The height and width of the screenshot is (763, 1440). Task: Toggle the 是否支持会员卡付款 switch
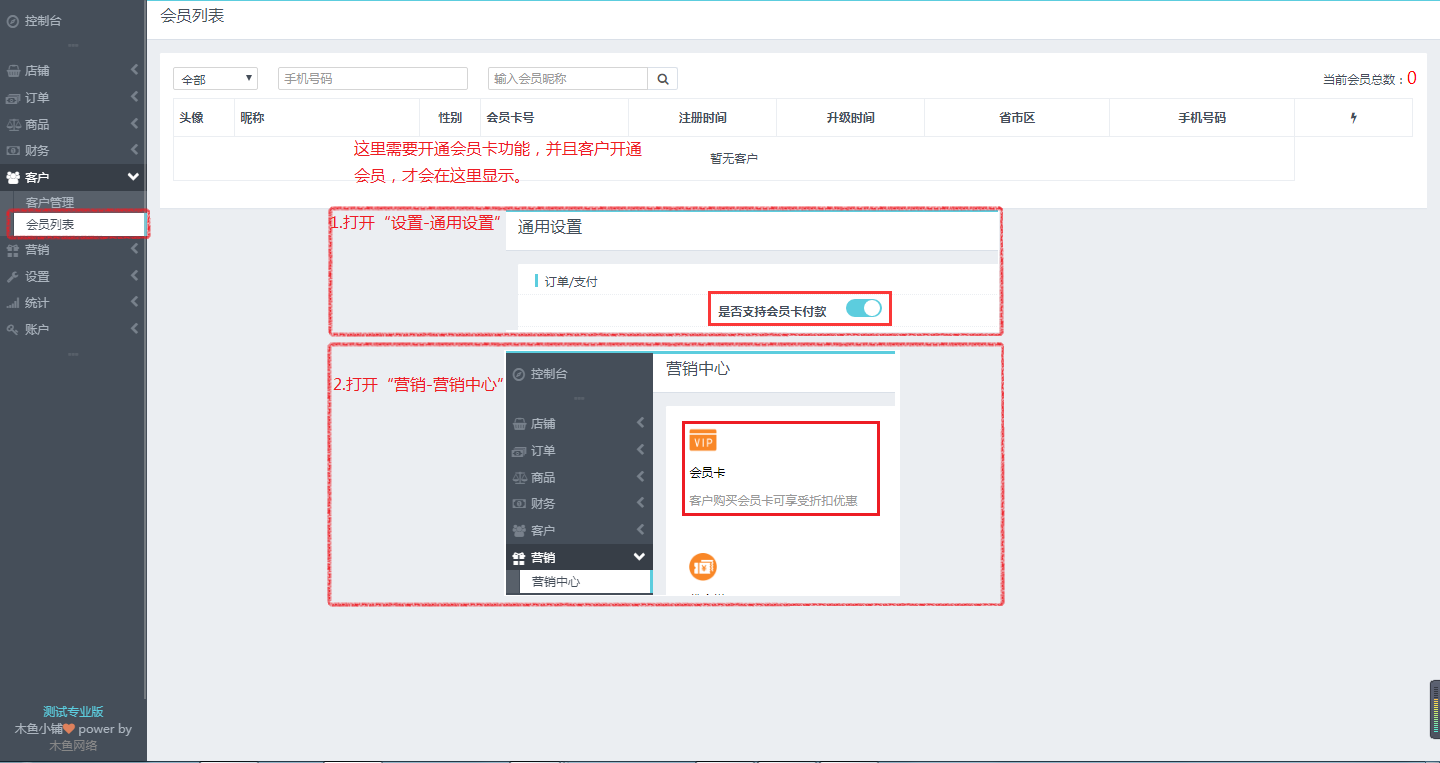[x=863, y=309]
